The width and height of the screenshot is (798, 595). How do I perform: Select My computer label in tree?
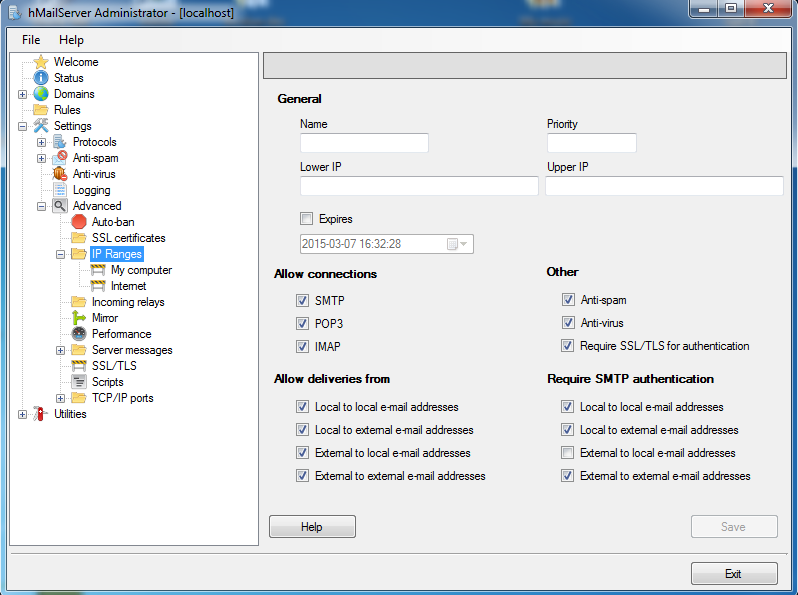[141, 270]
